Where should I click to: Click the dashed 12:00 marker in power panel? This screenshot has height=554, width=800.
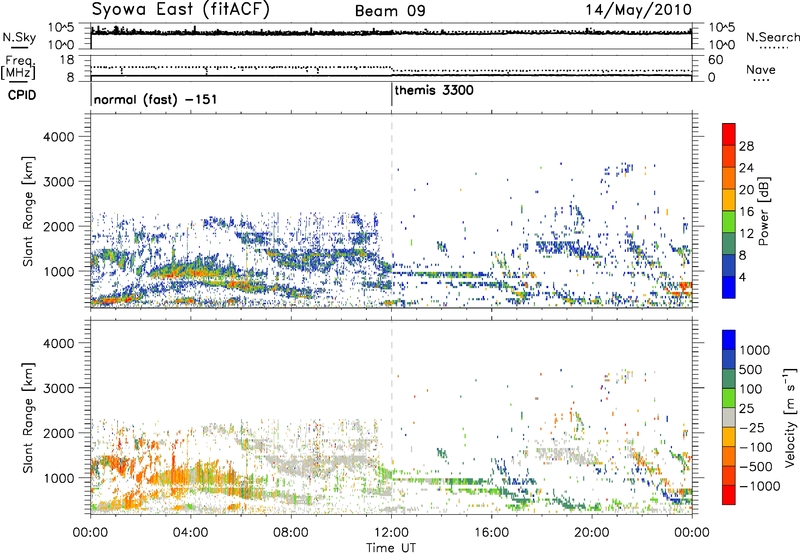(391, 211)
